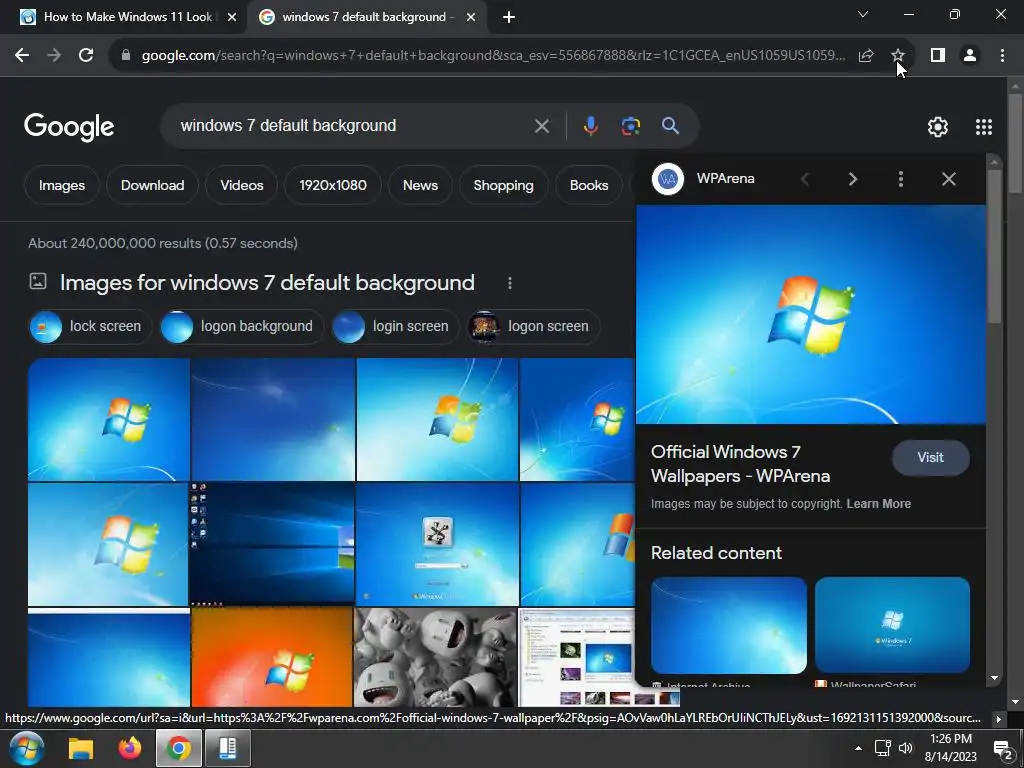Open the Windows Start orb
The image size is (1024, 768).
(27, 748)
